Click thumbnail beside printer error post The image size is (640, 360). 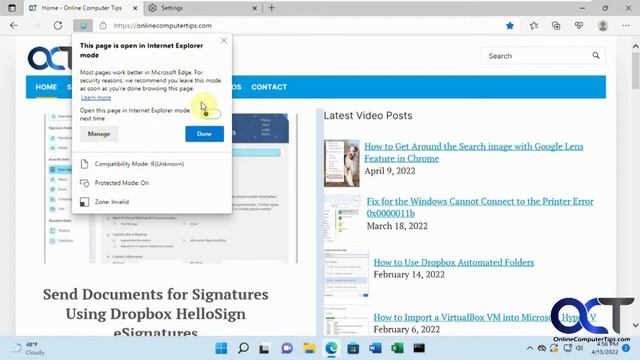point(343,217)
